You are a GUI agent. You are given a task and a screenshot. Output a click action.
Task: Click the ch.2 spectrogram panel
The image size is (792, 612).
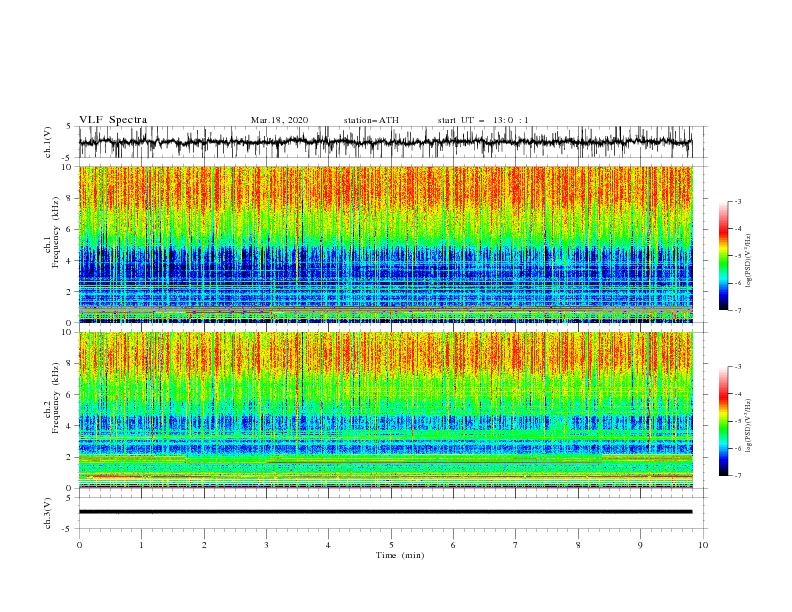point(385,410)
